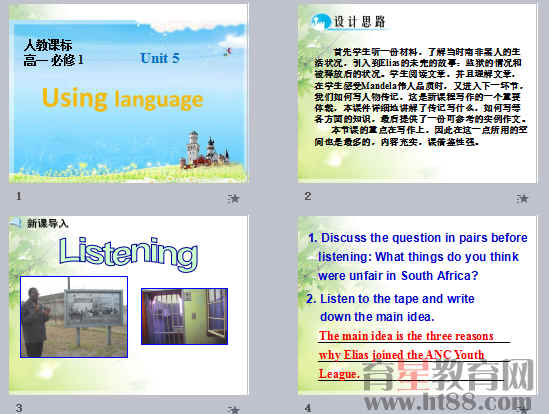
Task: Click the animation star icon under slide 1
Action: tap(233, 199)
